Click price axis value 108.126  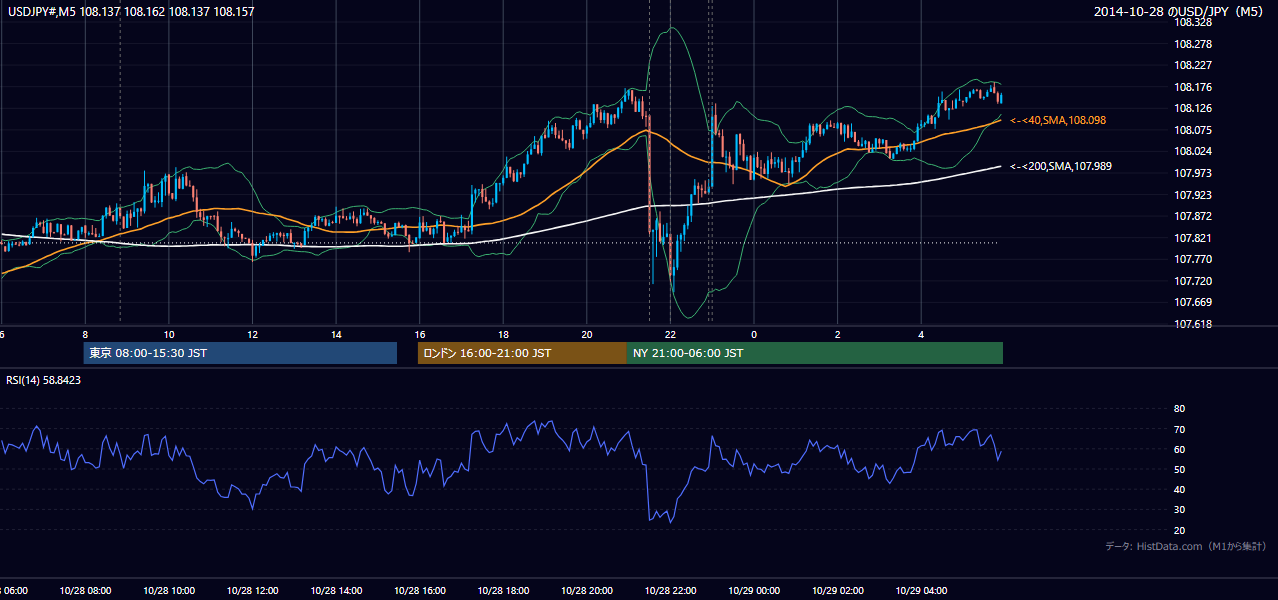pyautogui.click(x=1193, y=108)
